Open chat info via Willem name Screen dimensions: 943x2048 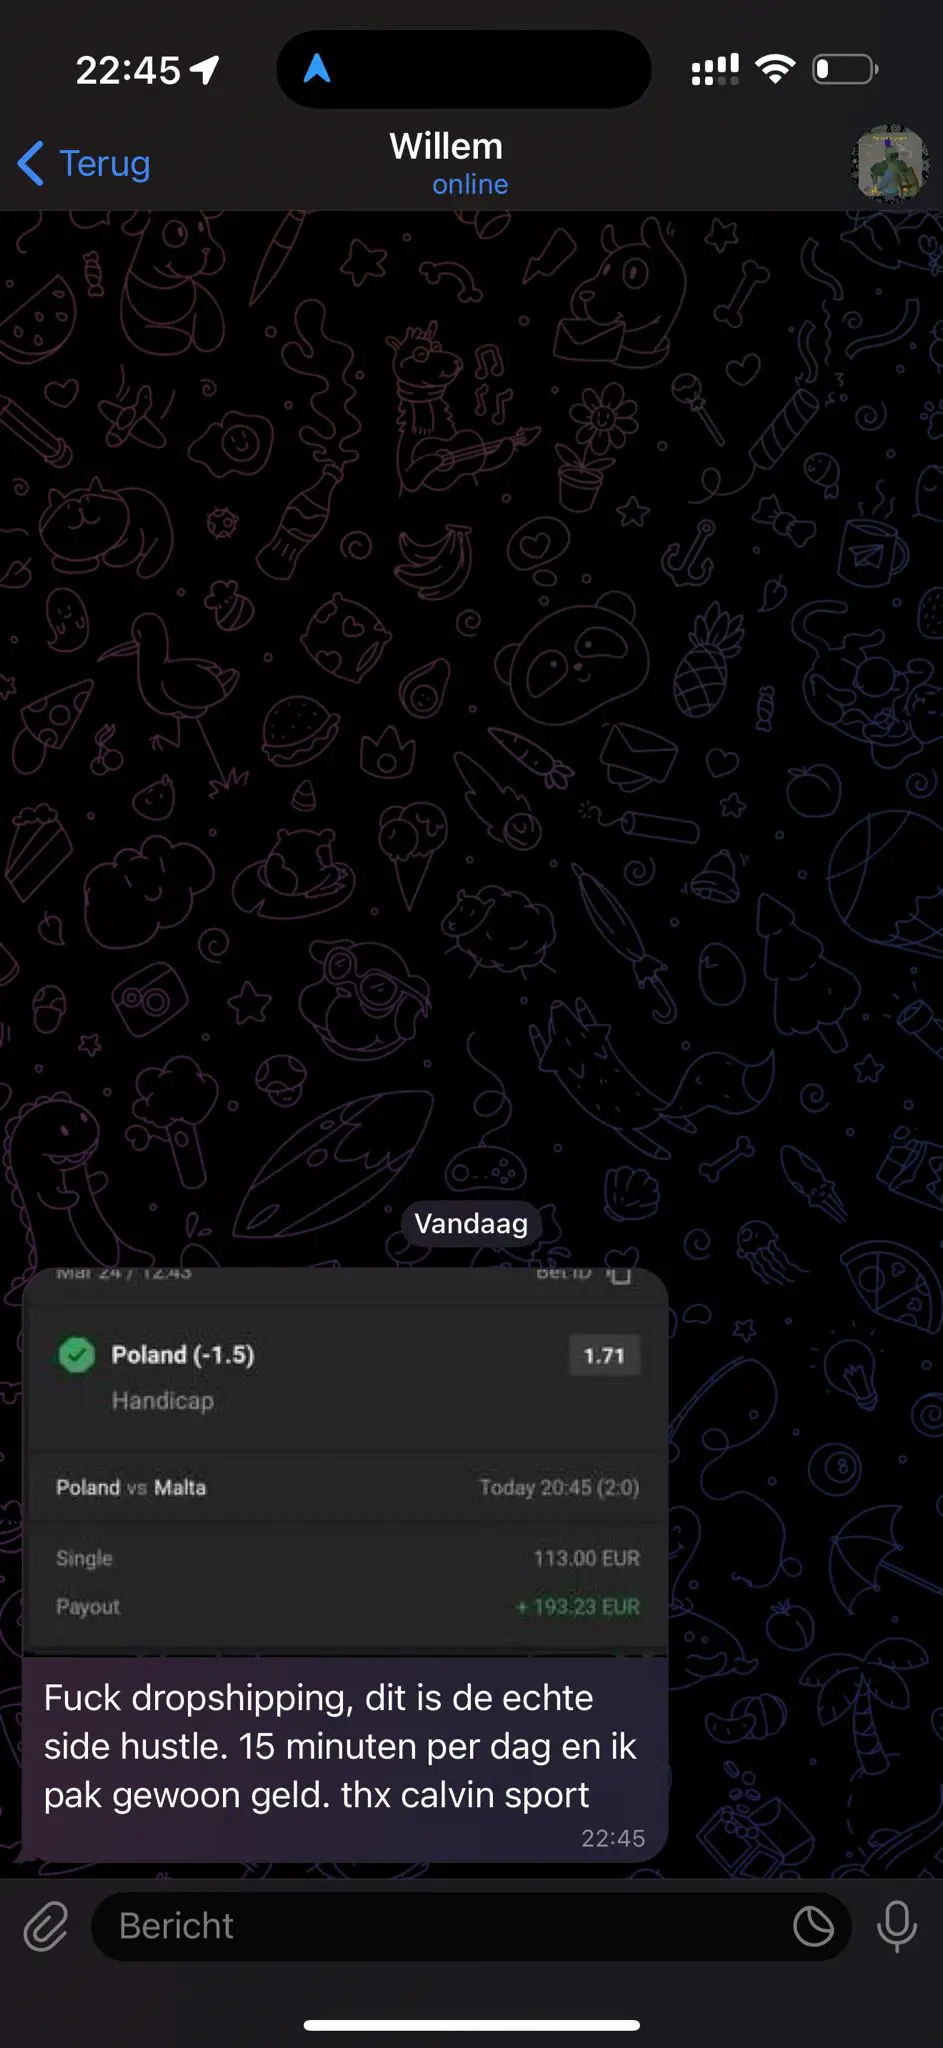point(446,146)
